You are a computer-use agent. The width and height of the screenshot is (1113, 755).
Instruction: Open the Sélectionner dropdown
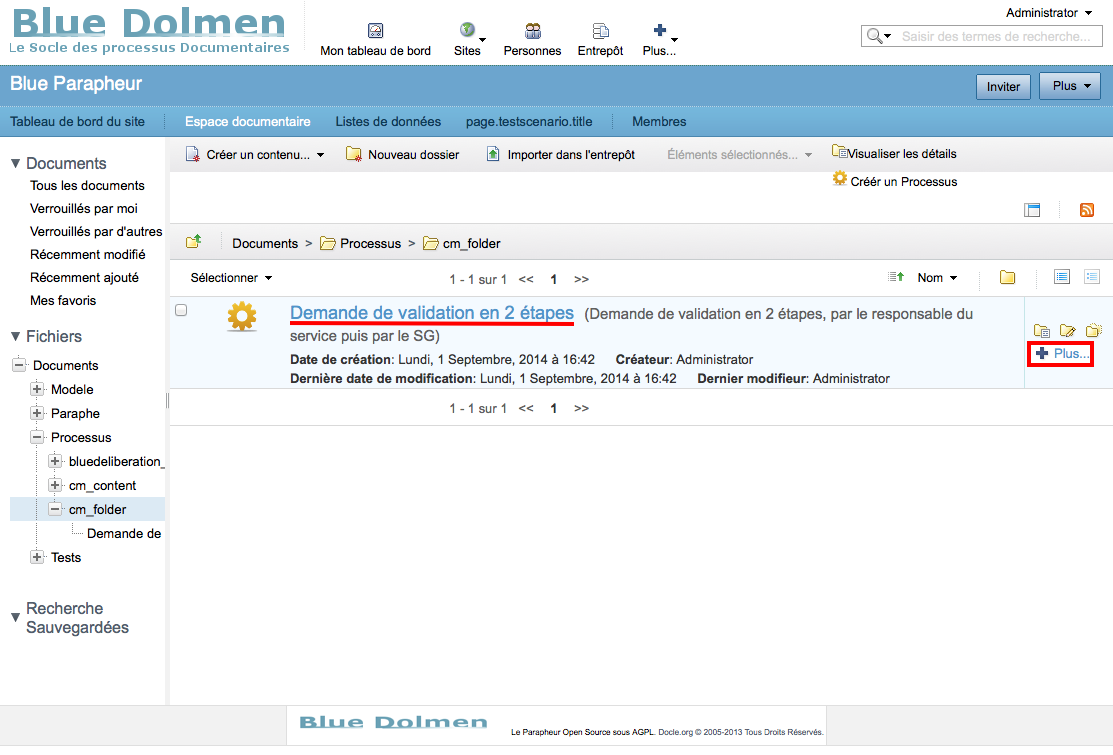(x=231, y=277)
